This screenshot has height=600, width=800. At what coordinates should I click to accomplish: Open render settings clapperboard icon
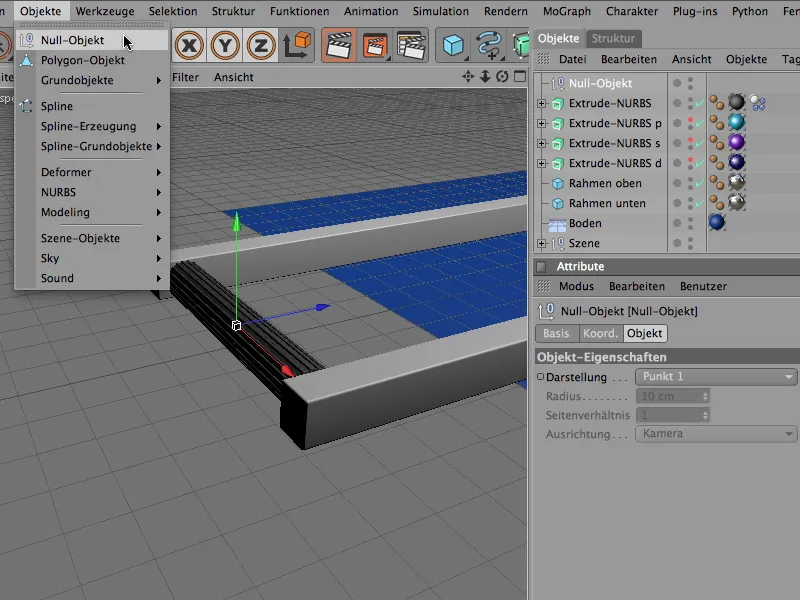(412, 45)
